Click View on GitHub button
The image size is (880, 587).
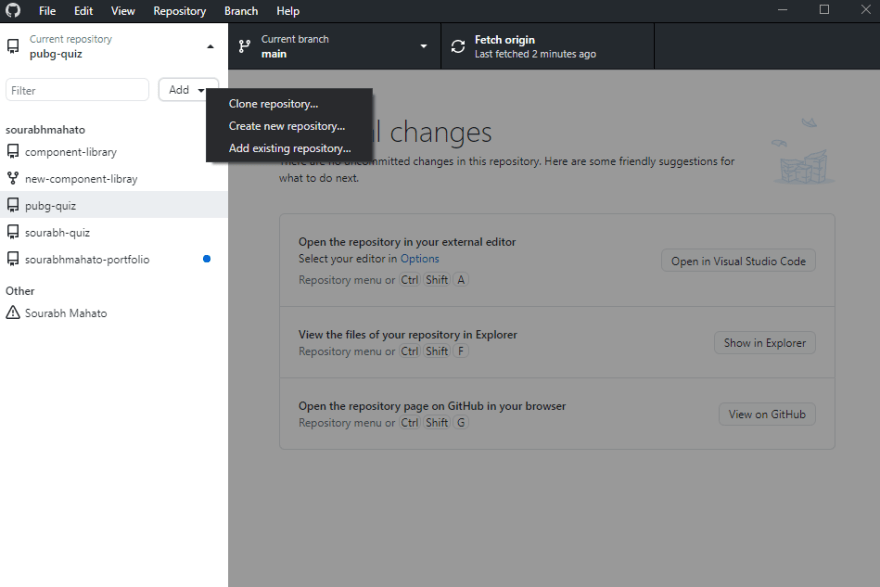pos(767,414)
